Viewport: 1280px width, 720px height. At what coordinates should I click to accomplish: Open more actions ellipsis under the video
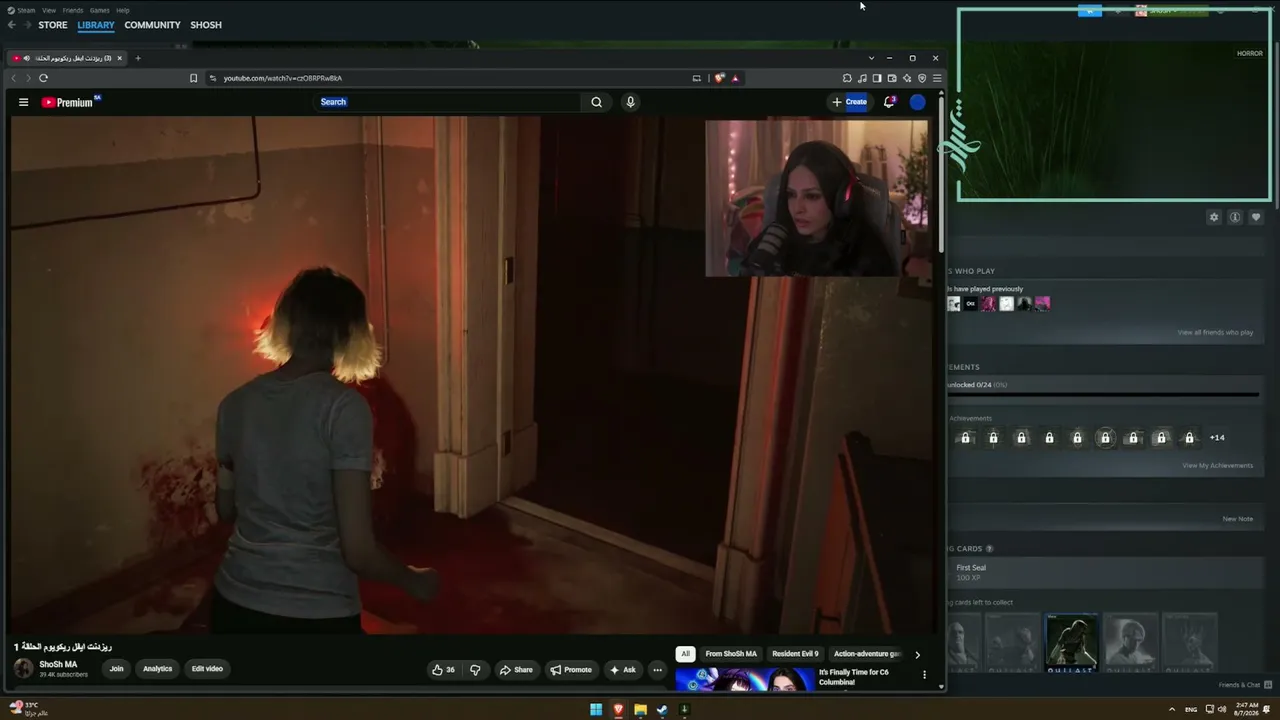[657, 670]
